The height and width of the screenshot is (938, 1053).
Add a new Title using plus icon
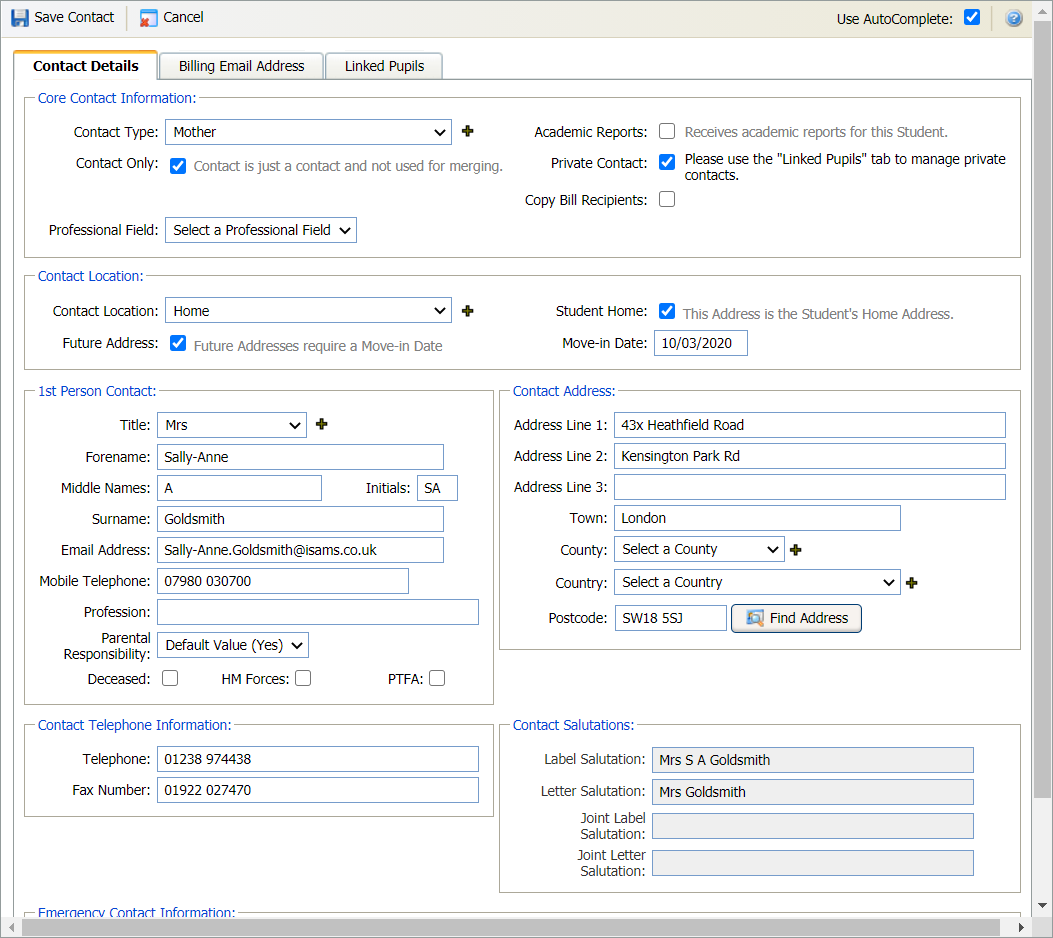[x=321, y=424]
